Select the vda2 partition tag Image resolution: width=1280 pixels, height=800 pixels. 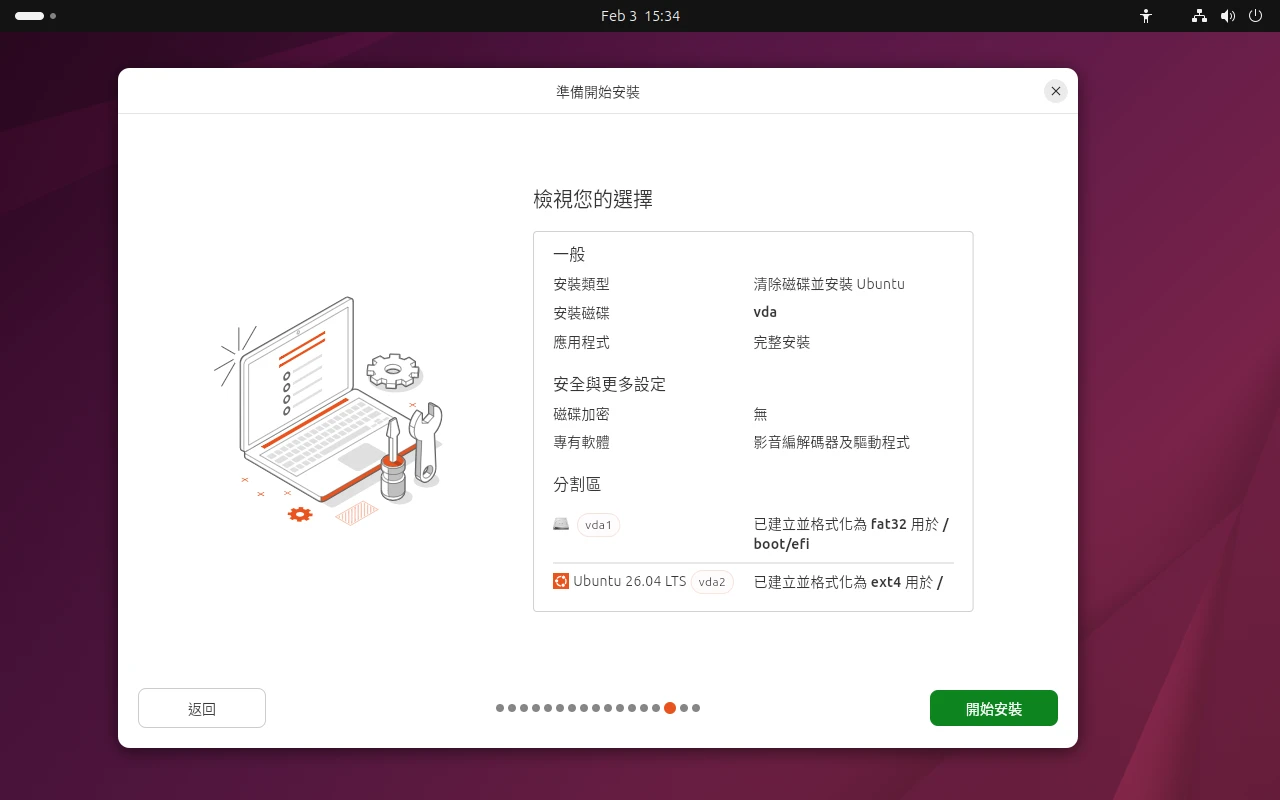click(712, 582)
